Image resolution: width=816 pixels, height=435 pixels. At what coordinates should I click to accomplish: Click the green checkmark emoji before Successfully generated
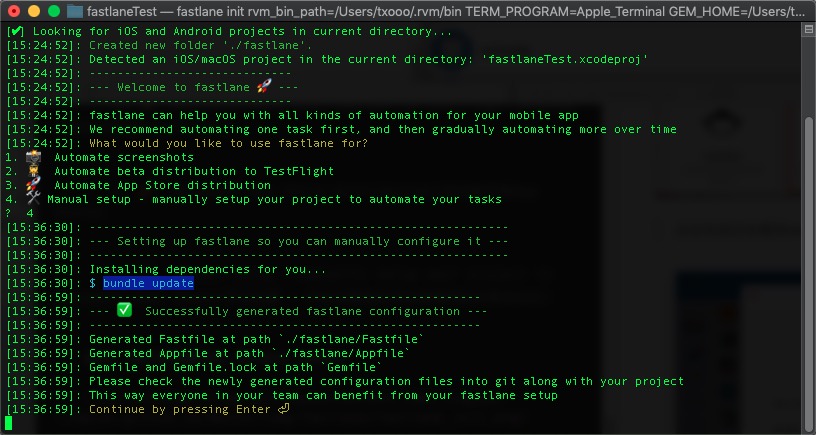pyautogui.click(x=124, y=311)
